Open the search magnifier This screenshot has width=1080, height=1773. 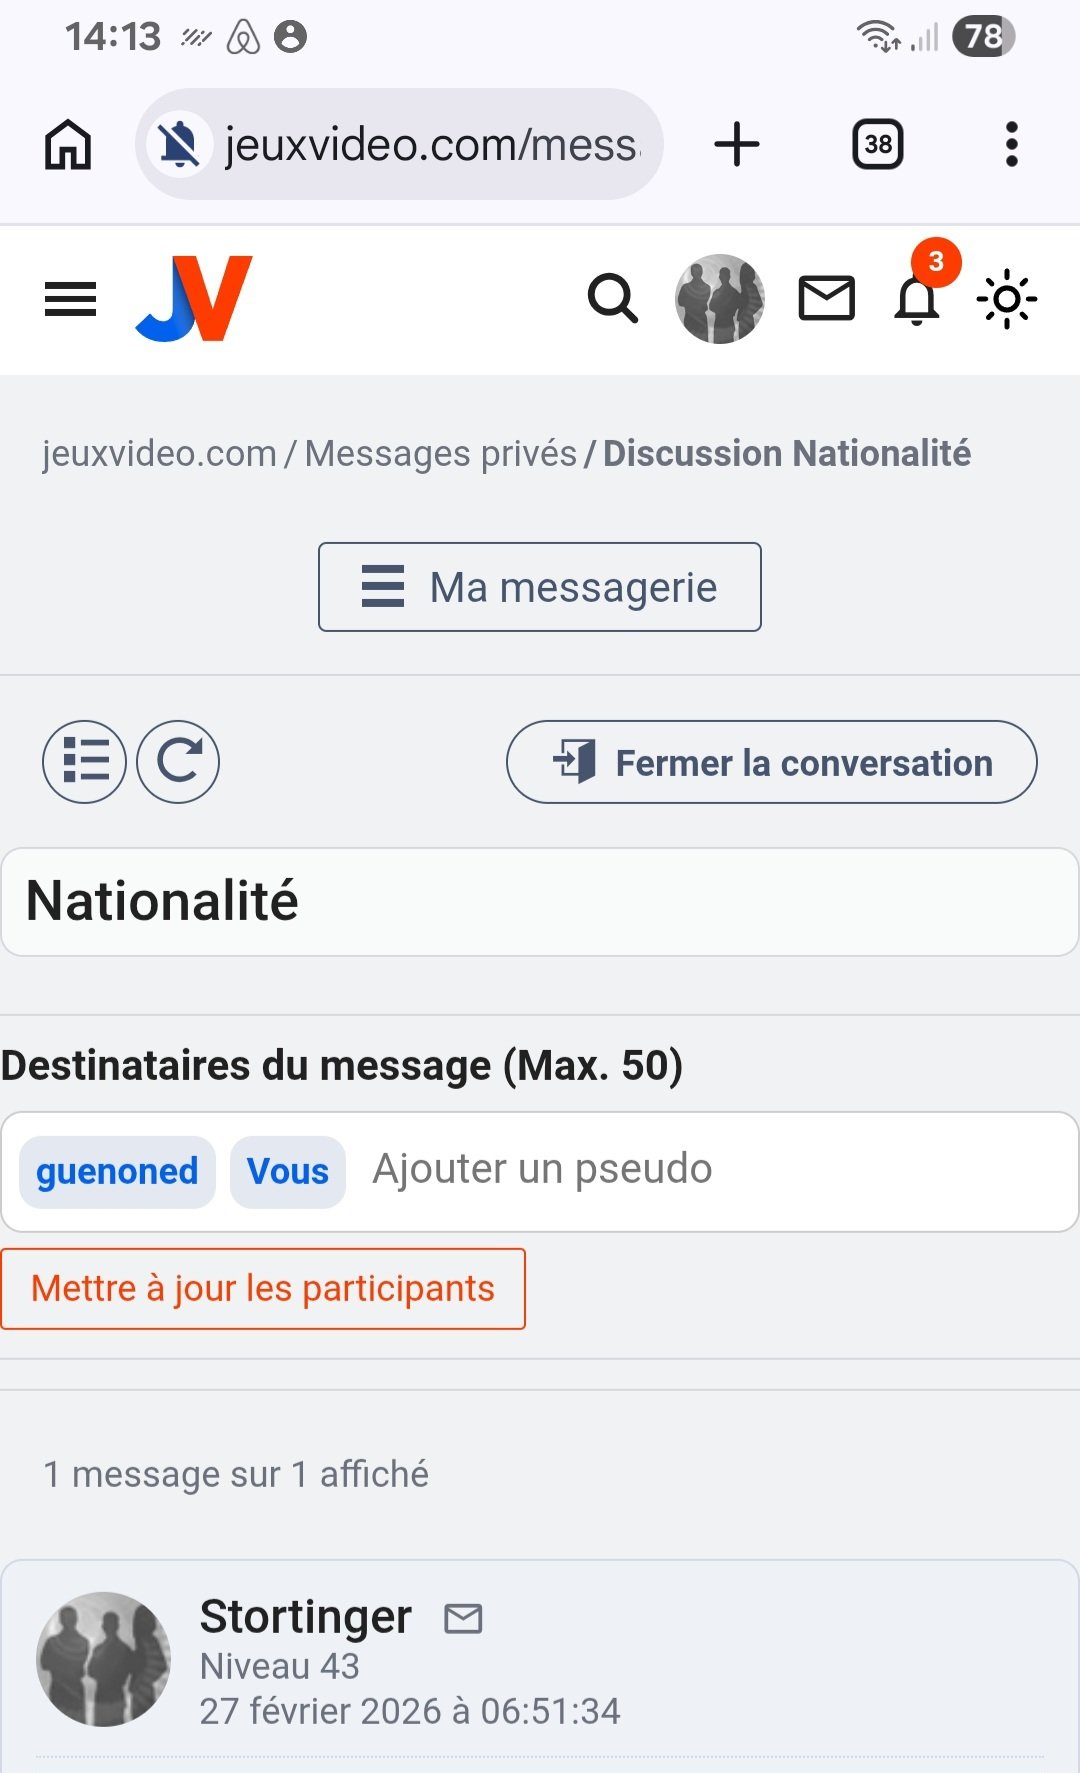tap(612, 299)
